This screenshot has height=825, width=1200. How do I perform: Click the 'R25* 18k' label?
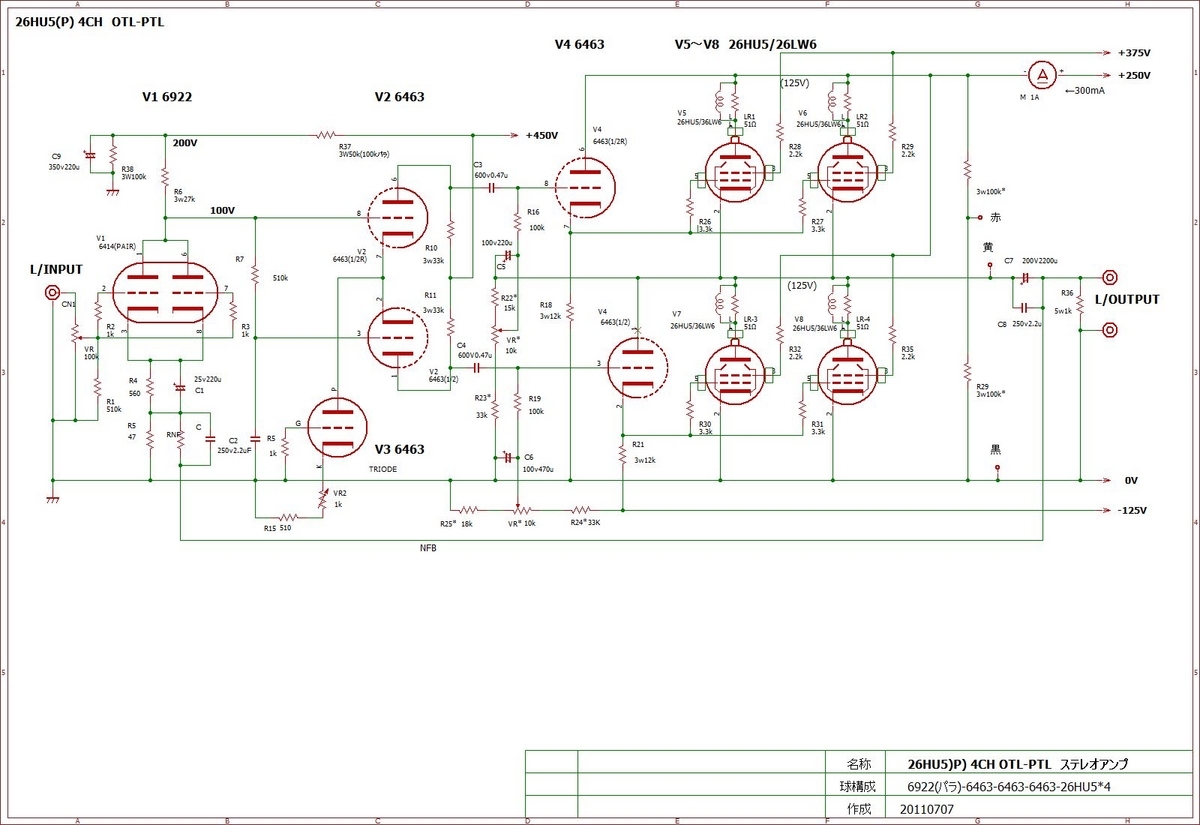457,523
